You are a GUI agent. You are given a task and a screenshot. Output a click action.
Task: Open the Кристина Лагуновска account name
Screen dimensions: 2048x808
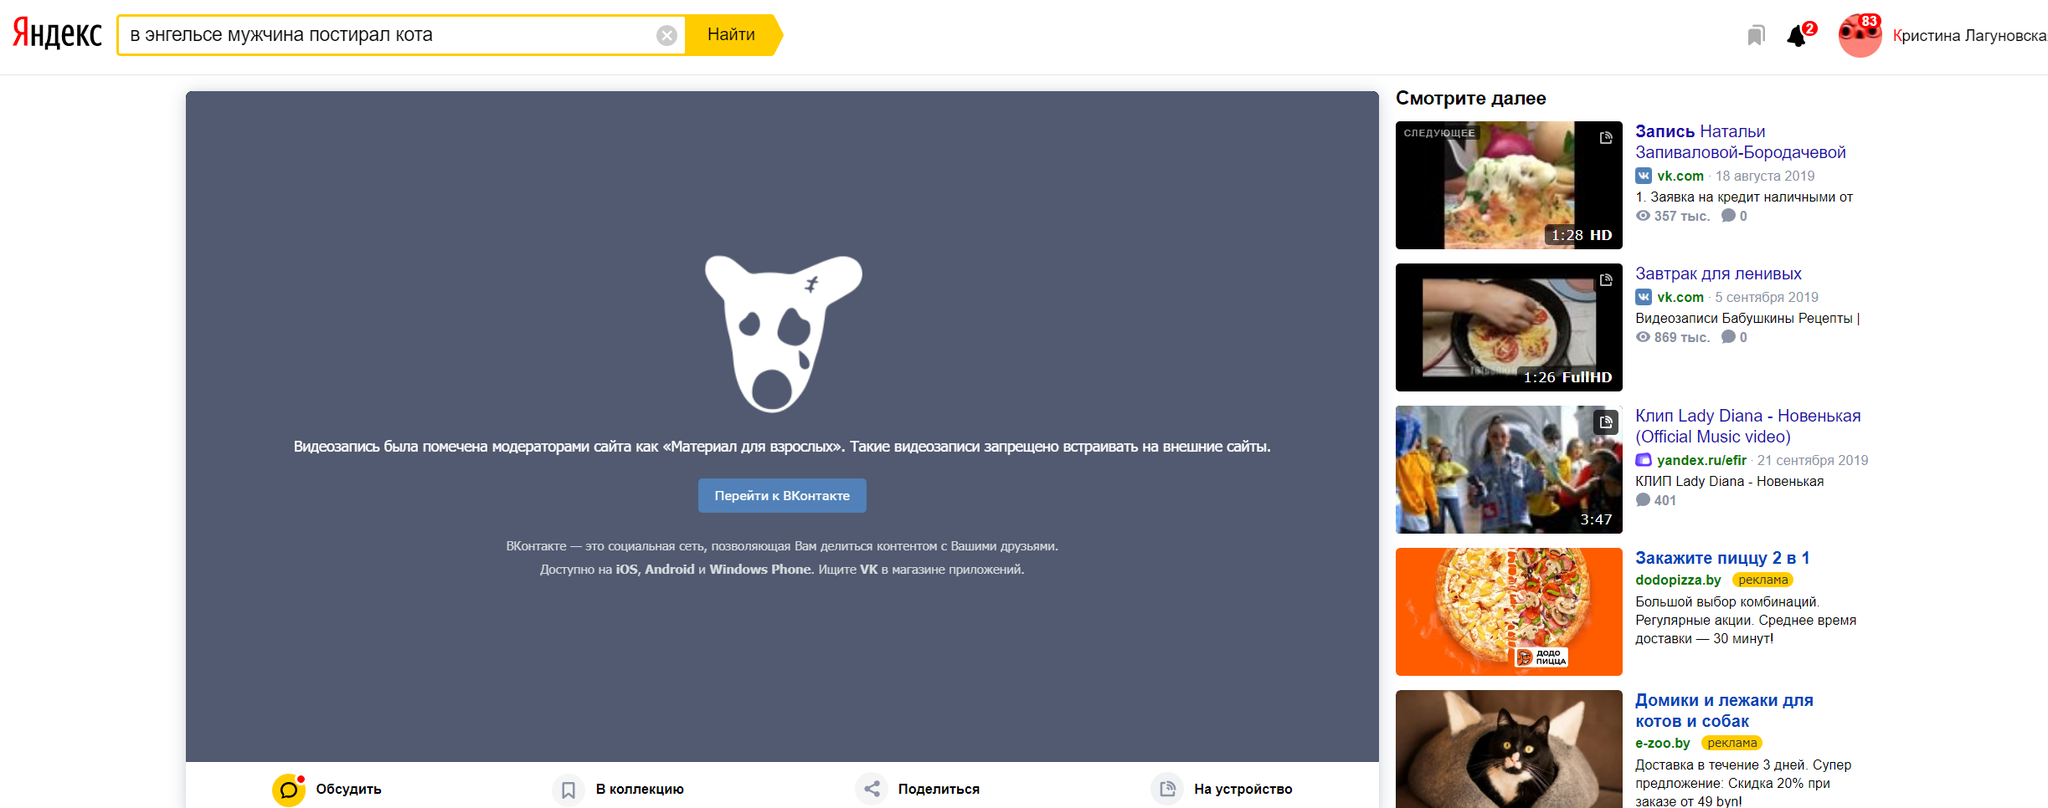[1969, 36]
